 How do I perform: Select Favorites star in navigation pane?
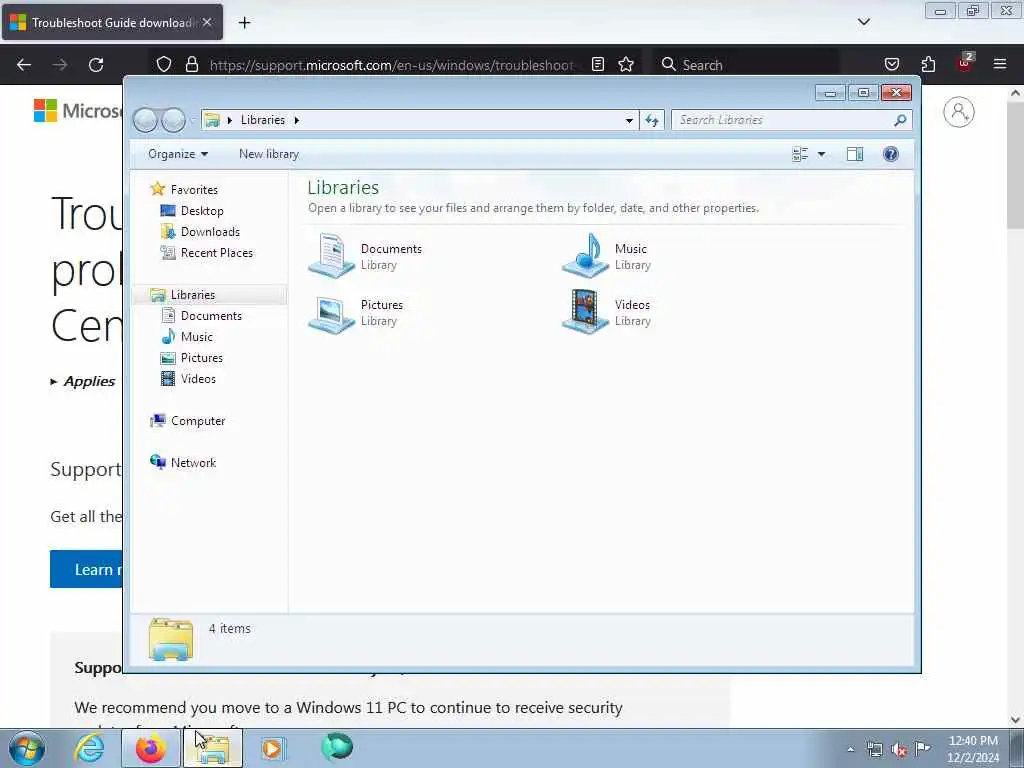[x=157, y=189]
